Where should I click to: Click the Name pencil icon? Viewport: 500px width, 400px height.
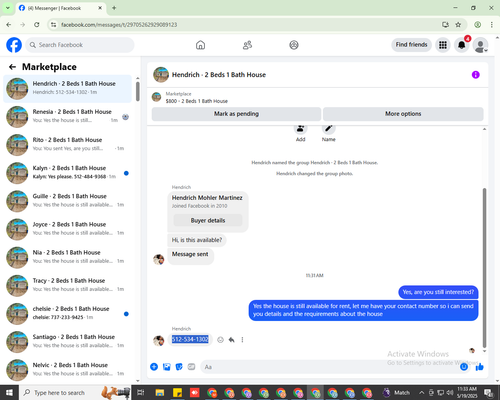328,129
